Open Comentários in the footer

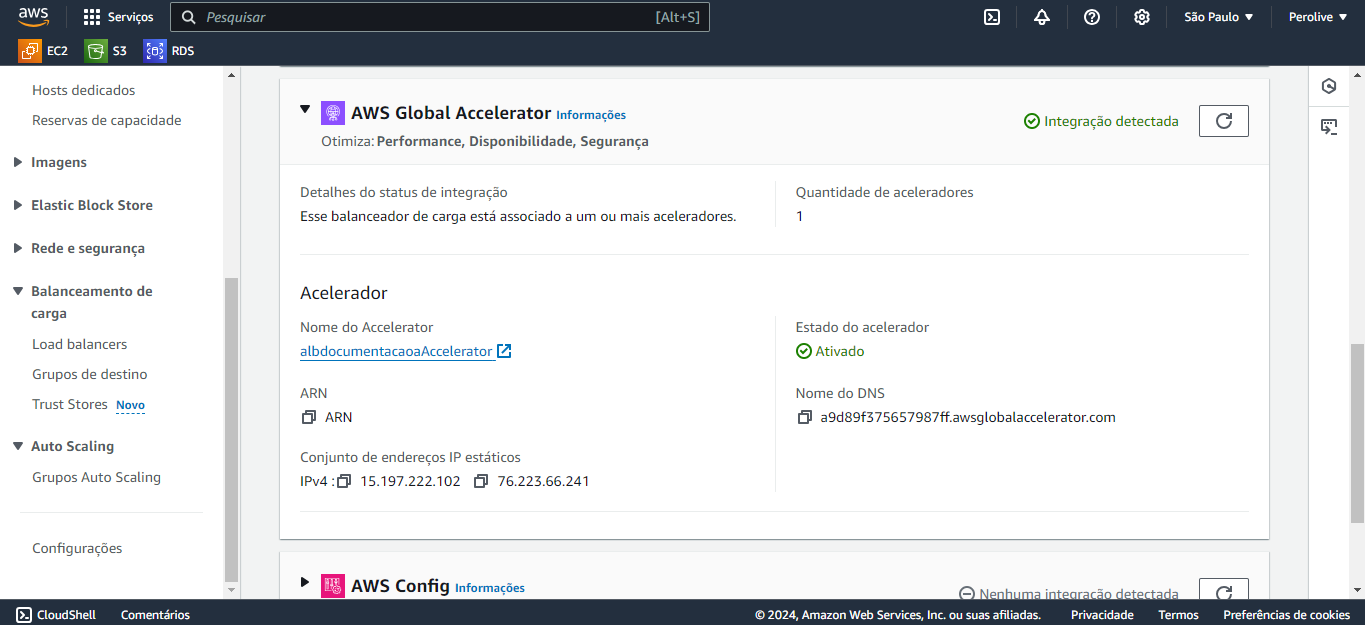tap(155, 615)
